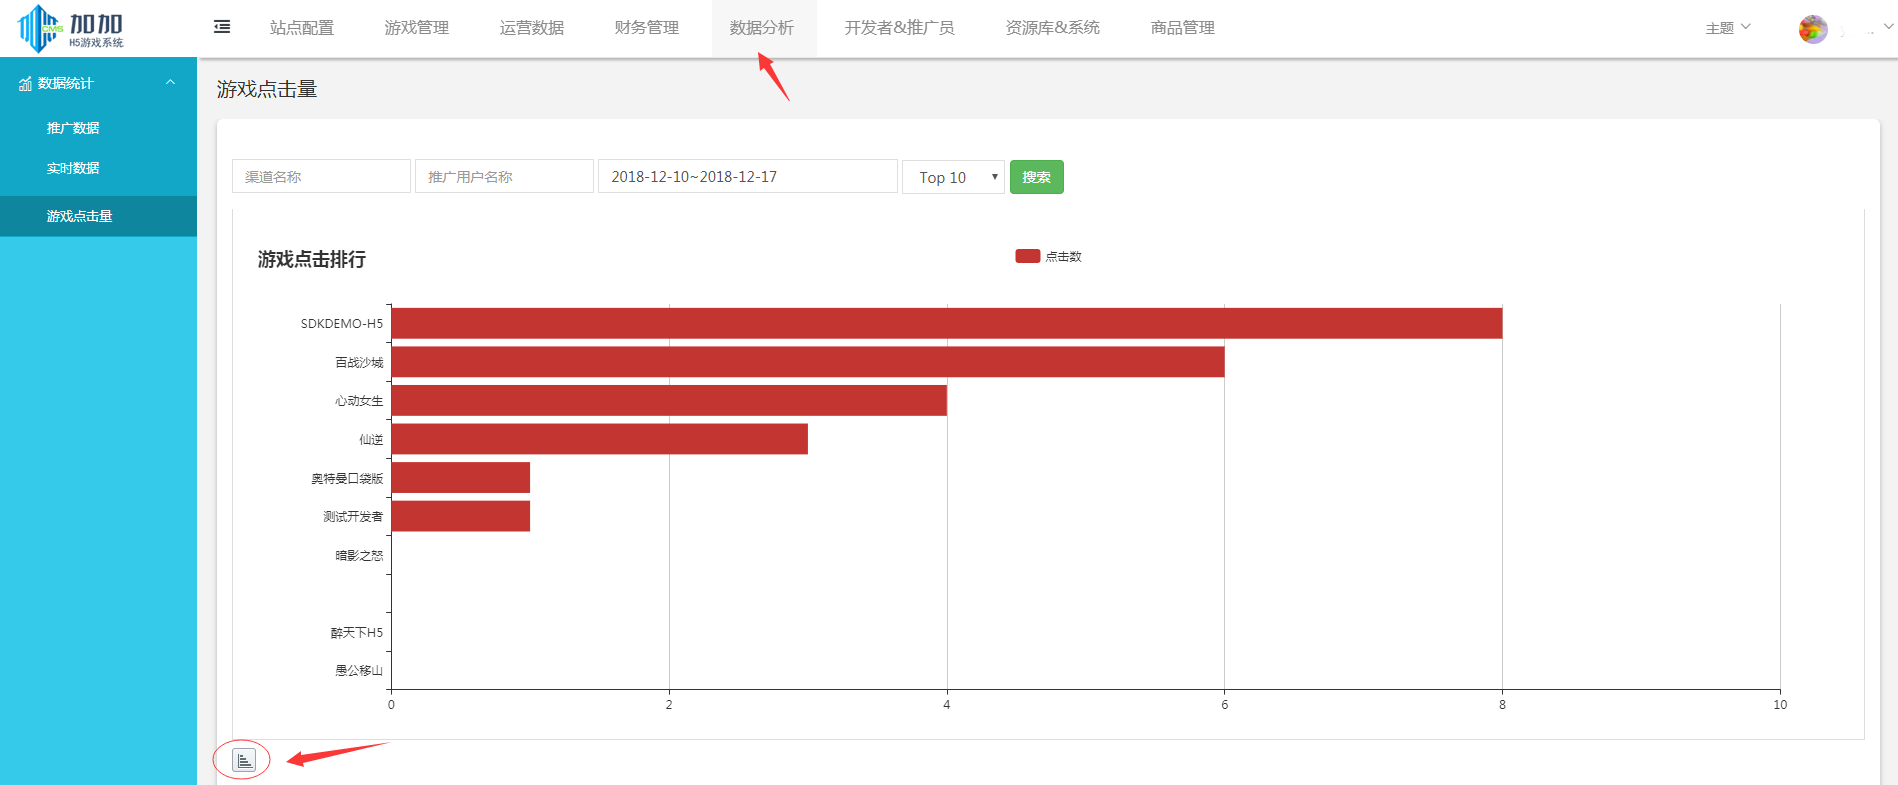Click the 加加 H5游戏系统 logo
Viewport: 1898px width, 785px height.
[71, 28]
